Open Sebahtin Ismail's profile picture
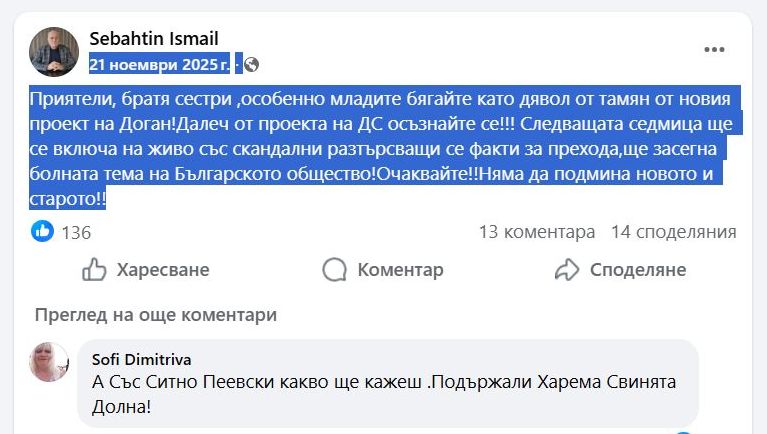This screenshot has width=767, height=434. [54, 52]
